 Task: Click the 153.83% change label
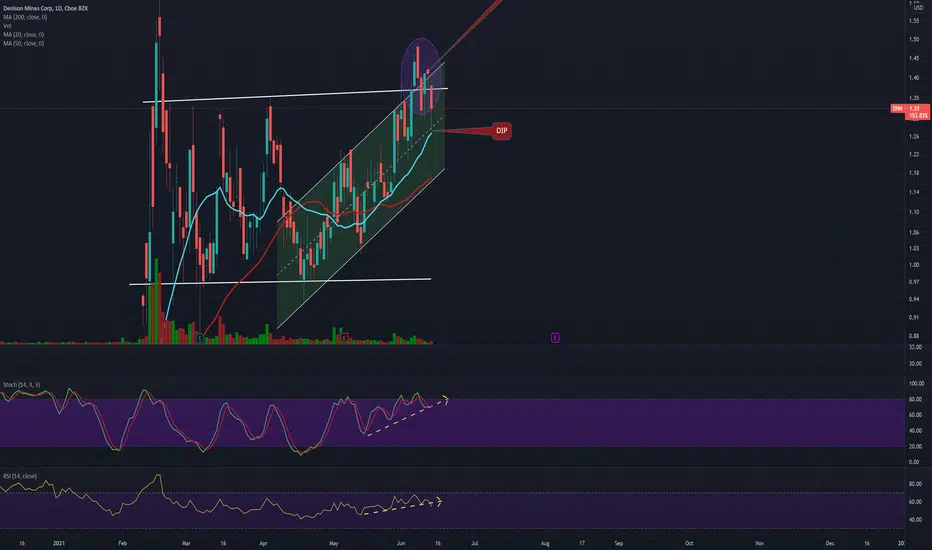[917, 116]
